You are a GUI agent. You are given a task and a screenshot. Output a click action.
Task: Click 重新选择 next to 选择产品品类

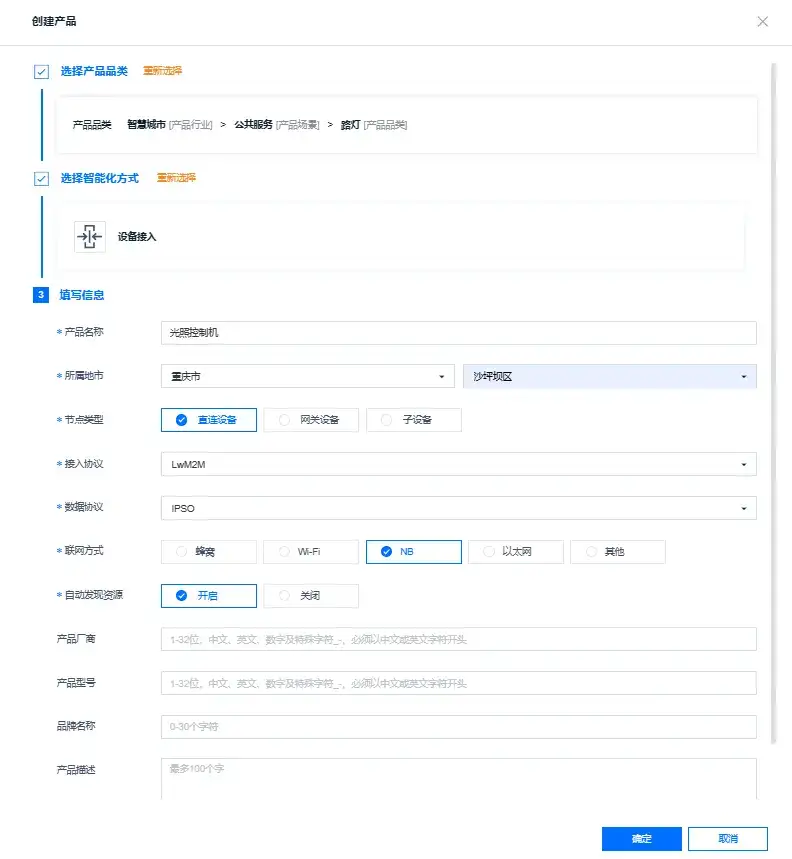(x=163, y=71)
